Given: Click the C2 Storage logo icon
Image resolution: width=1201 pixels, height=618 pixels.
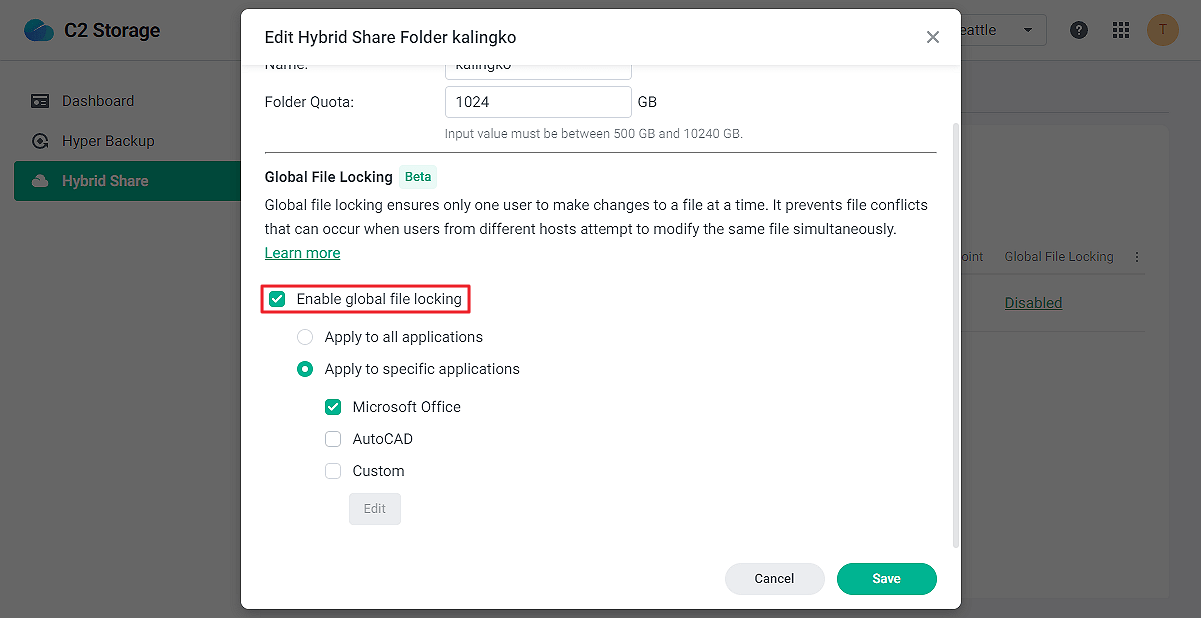Looking at the screenshot, I should click(x=38, y=30).
